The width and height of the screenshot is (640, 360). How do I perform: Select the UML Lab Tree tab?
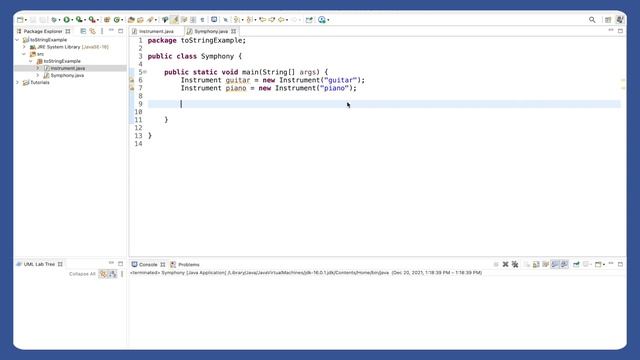click(x=39, y=264)
